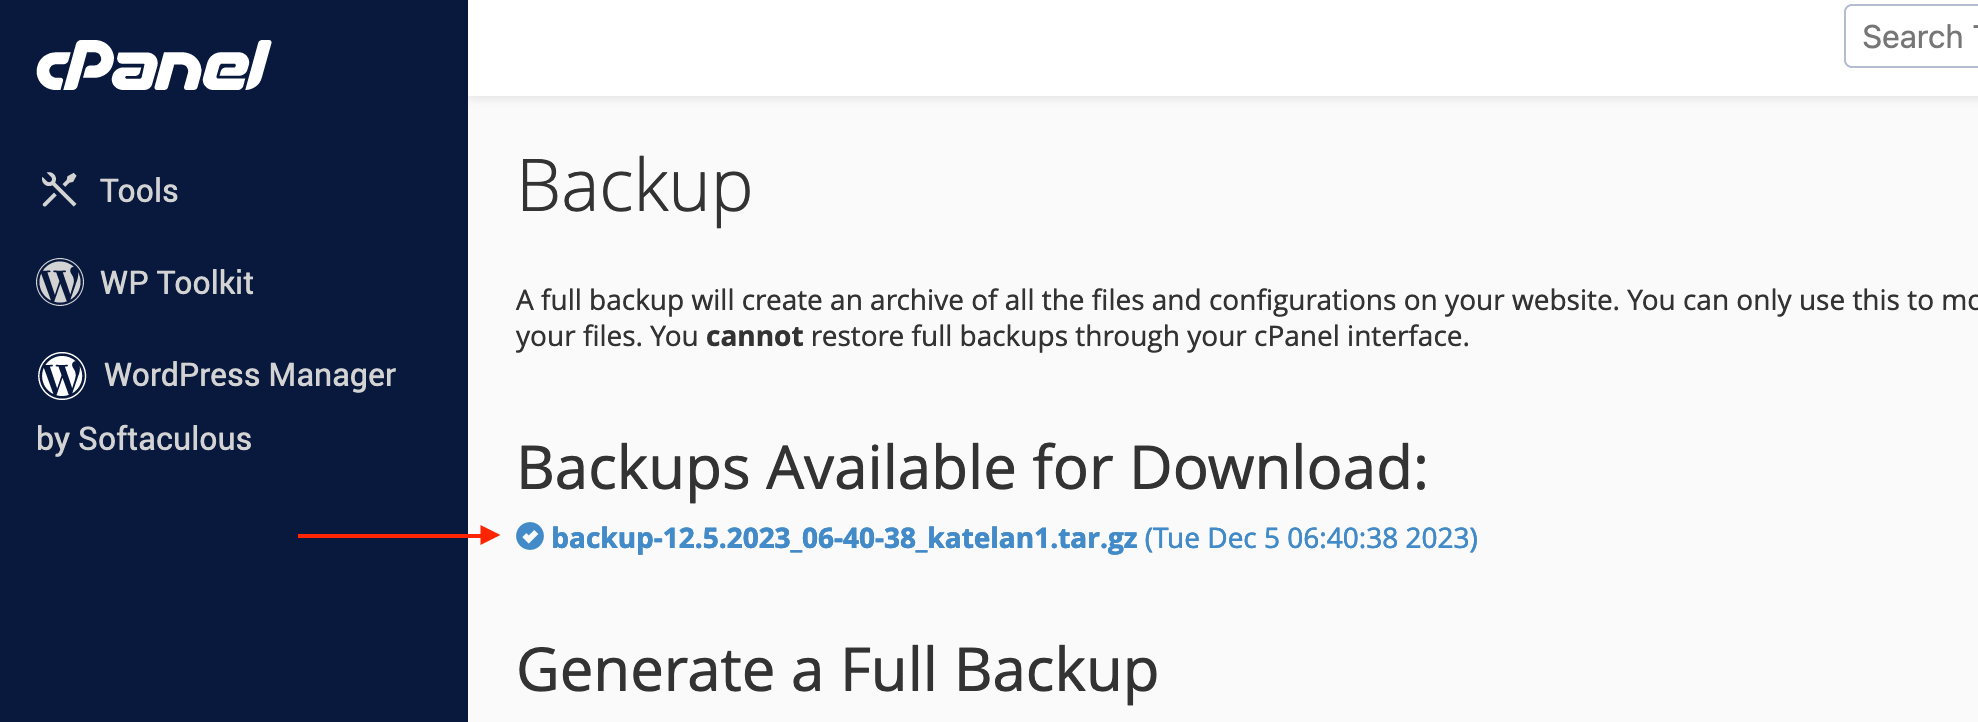Click the WordPress Manager logo icon
The height and width of the screenshot is (722, 1978).
point(62,375)
